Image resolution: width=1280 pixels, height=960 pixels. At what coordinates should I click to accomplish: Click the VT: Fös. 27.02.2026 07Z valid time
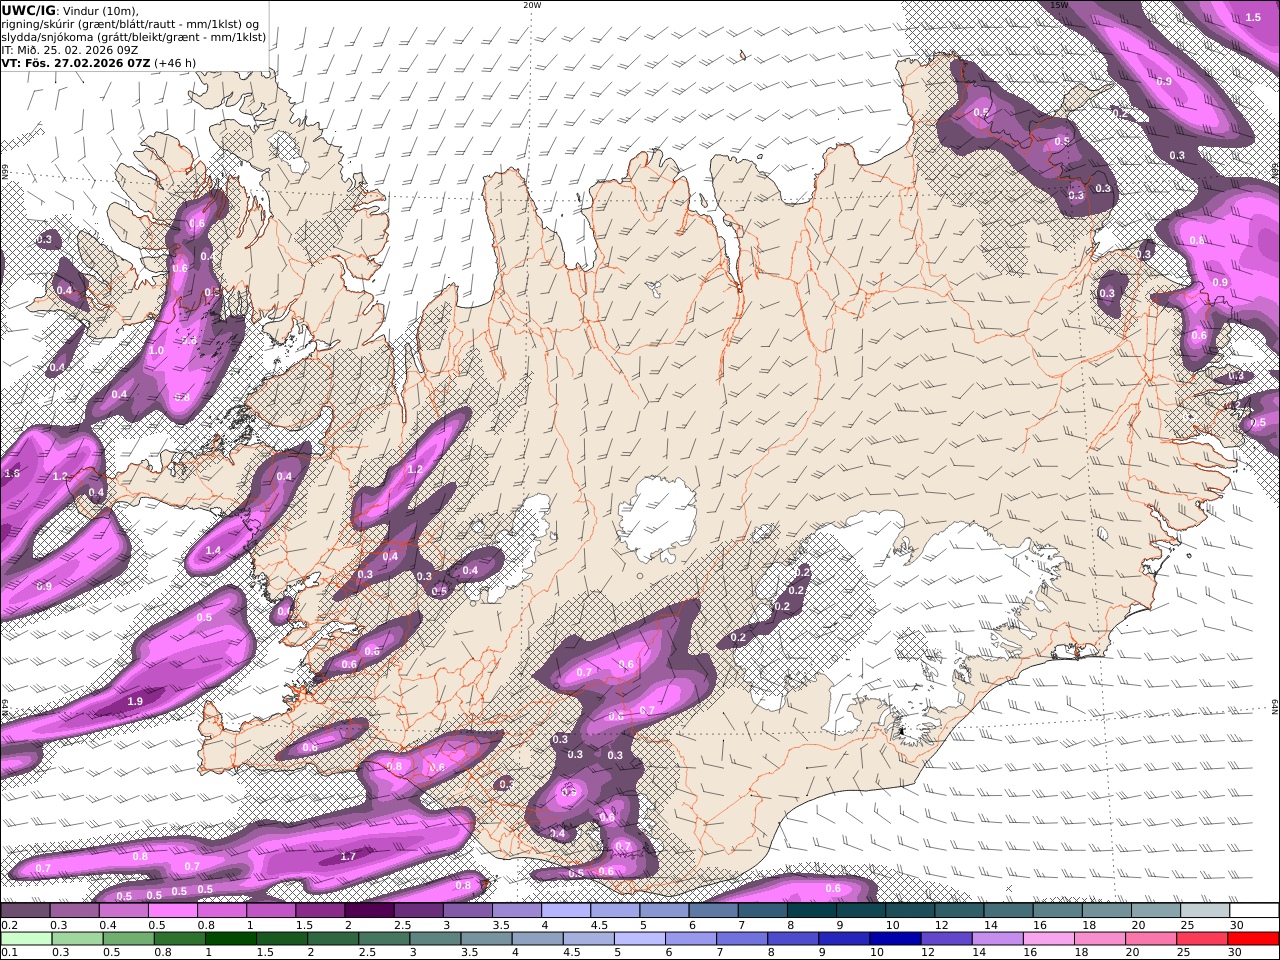76,62
